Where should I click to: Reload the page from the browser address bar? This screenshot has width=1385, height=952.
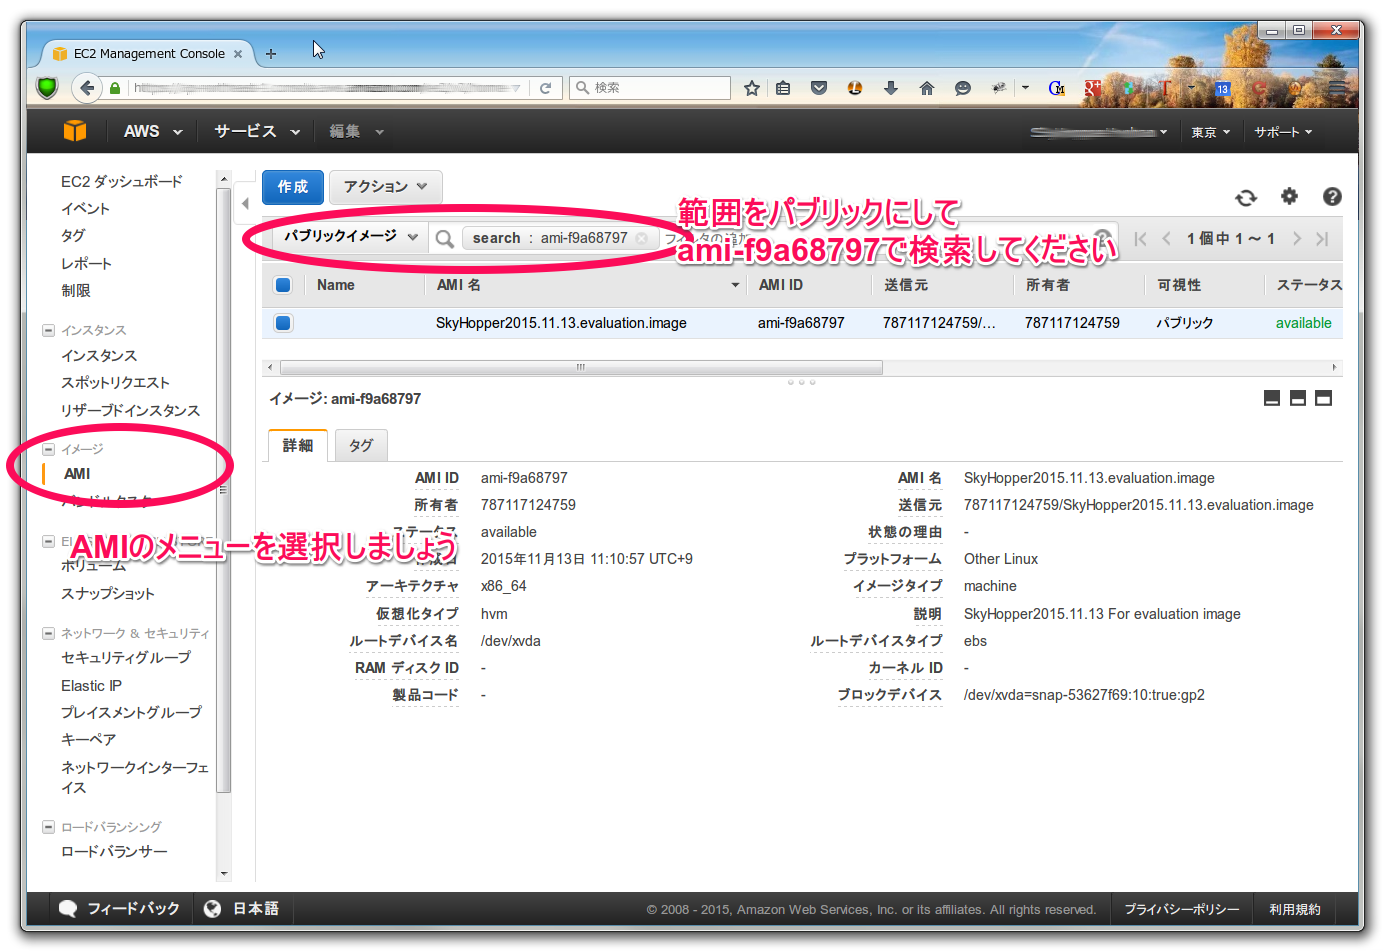pyautogui.click(x=545, y=88)
